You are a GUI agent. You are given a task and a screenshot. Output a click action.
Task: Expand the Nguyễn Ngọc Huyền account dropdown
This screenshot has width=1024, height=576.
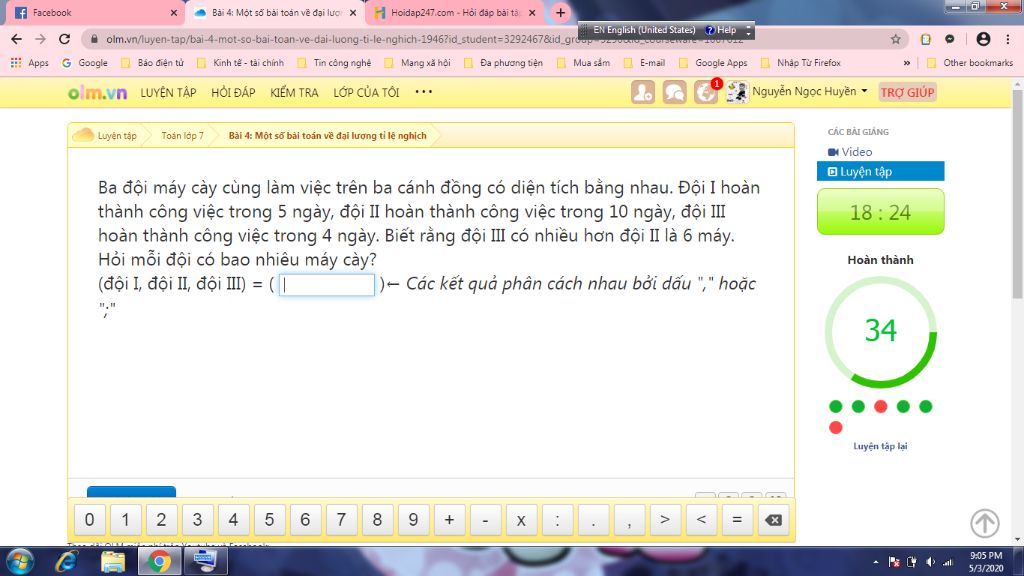click(865, 91)
